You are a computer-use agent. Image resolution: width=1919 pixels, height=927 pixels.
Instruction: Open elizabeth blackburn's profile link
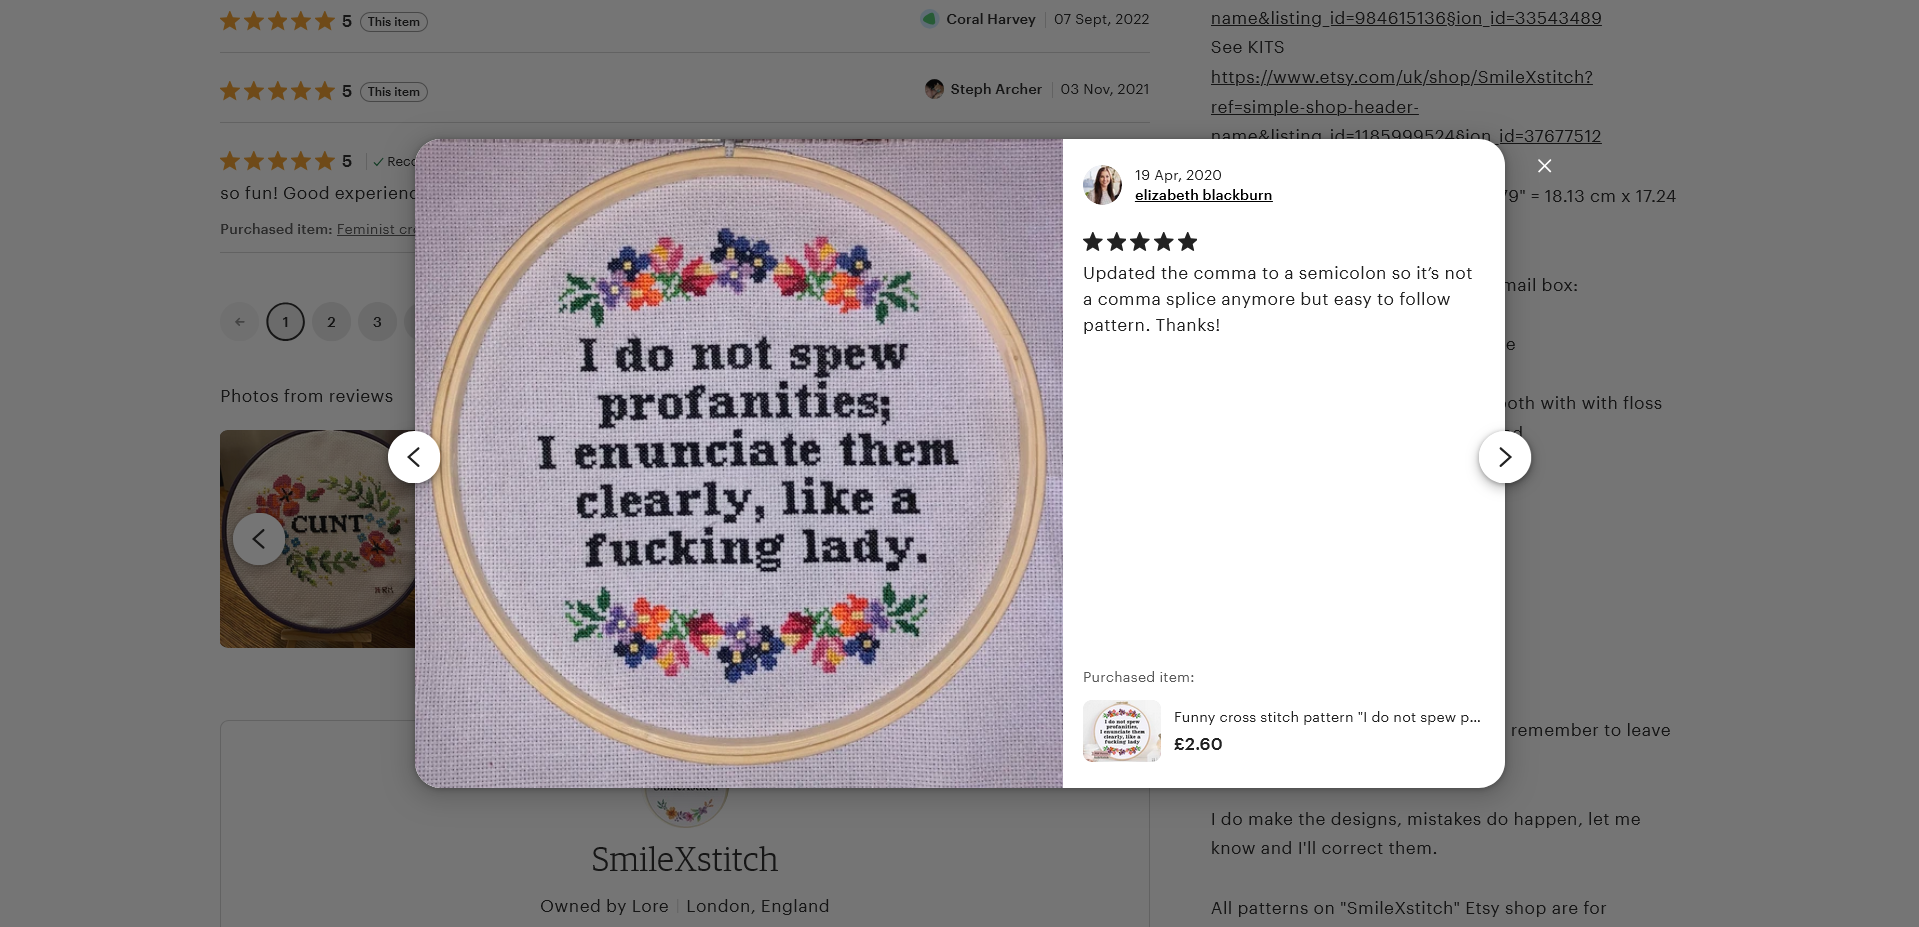(1203, 196)
